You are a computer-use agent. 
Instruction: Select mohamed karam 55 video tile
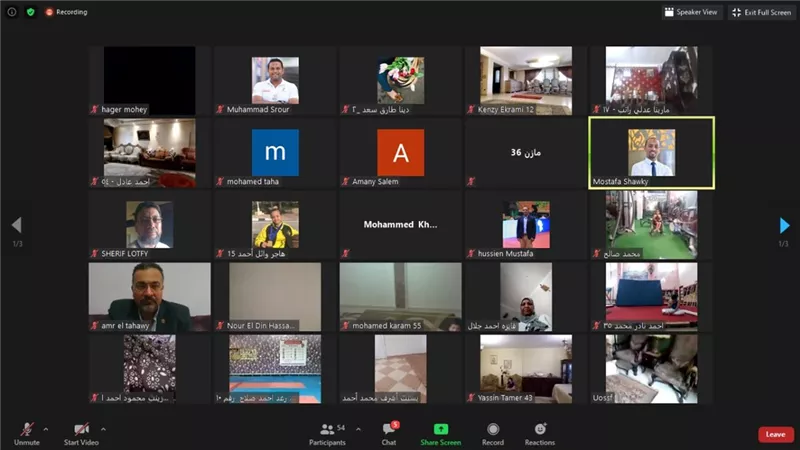coord(401,297)
